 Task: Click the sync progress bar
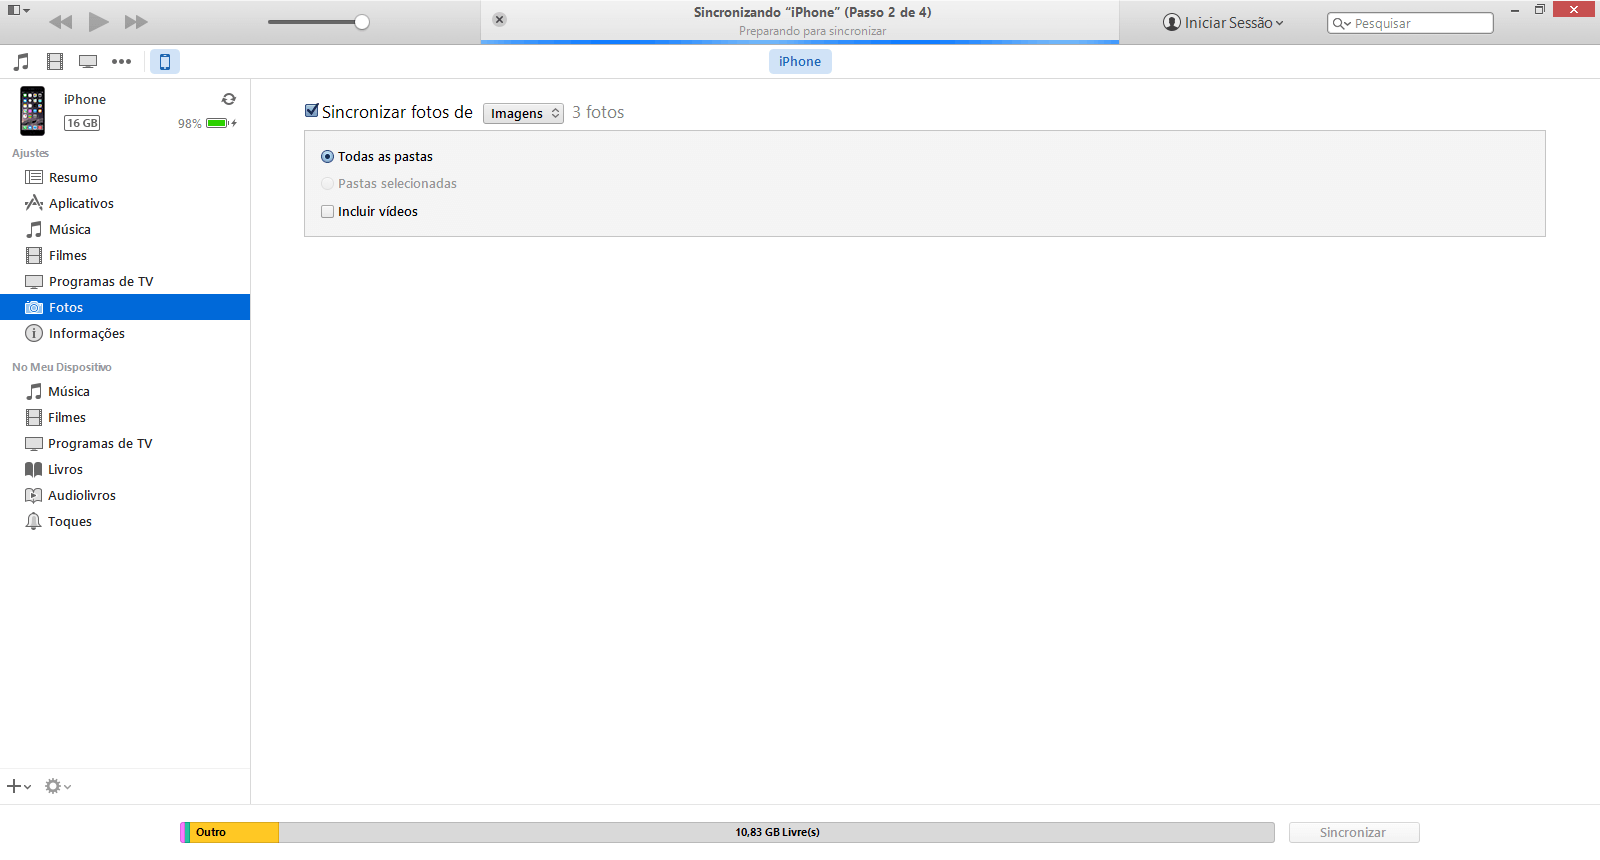click(800, 42)
